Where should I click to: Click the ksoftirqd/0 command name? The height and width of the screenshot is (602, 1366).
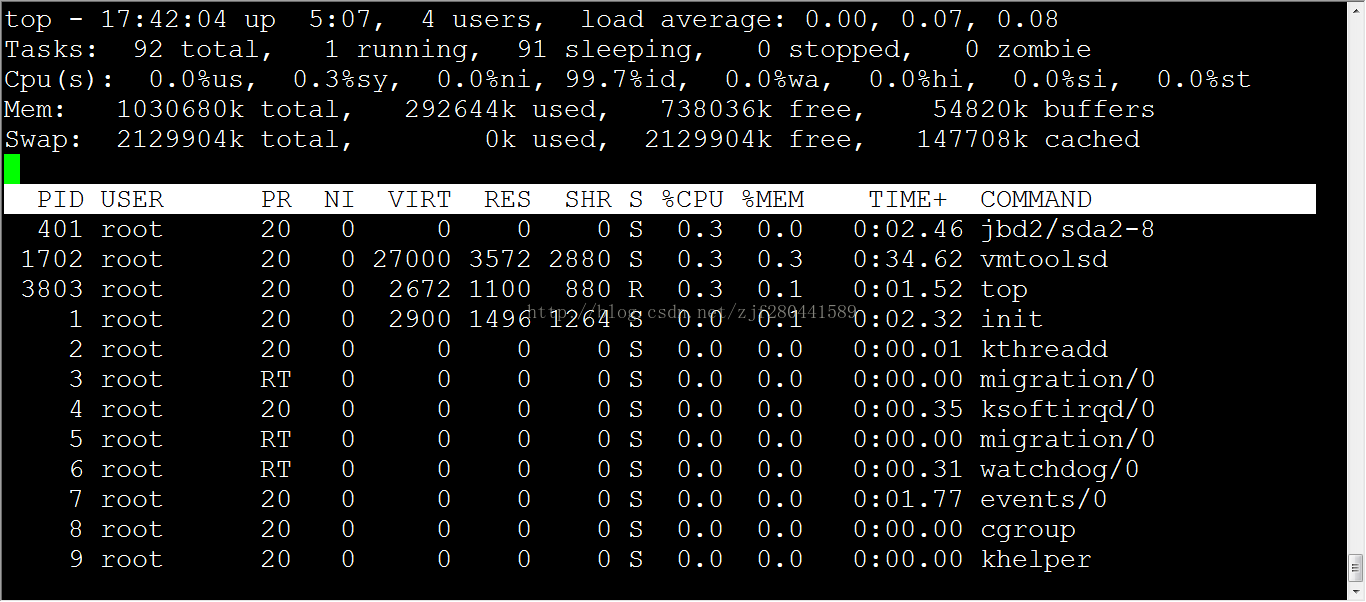click(x=1068, y=409)
